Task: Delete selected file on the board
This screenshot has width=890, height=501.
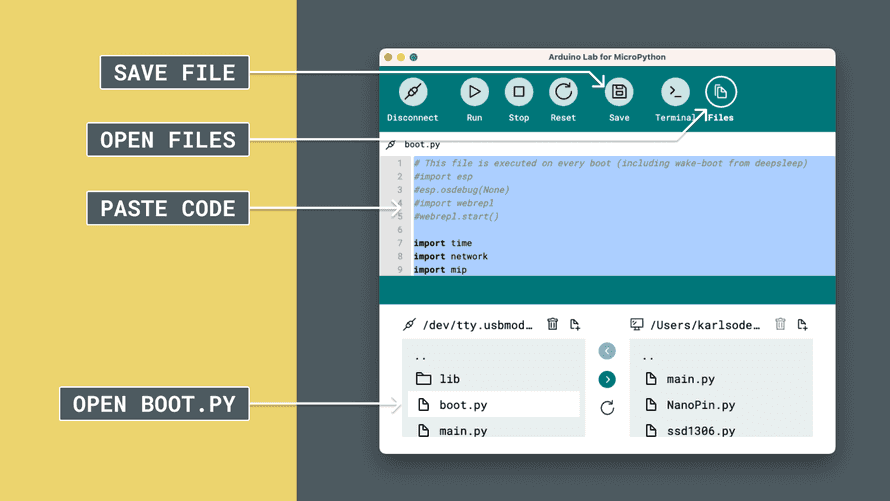Action: click(553, 324)
